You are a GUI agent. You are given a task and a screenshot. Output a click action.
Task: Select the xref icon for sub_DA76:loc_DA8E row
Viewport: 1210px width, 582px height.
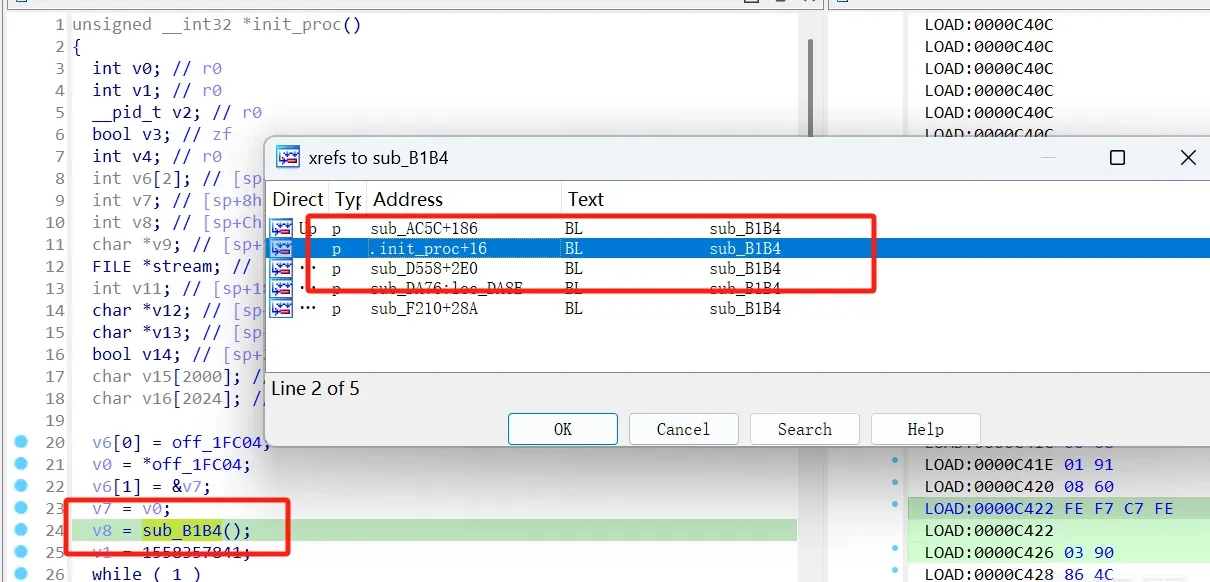coord(281,289)
